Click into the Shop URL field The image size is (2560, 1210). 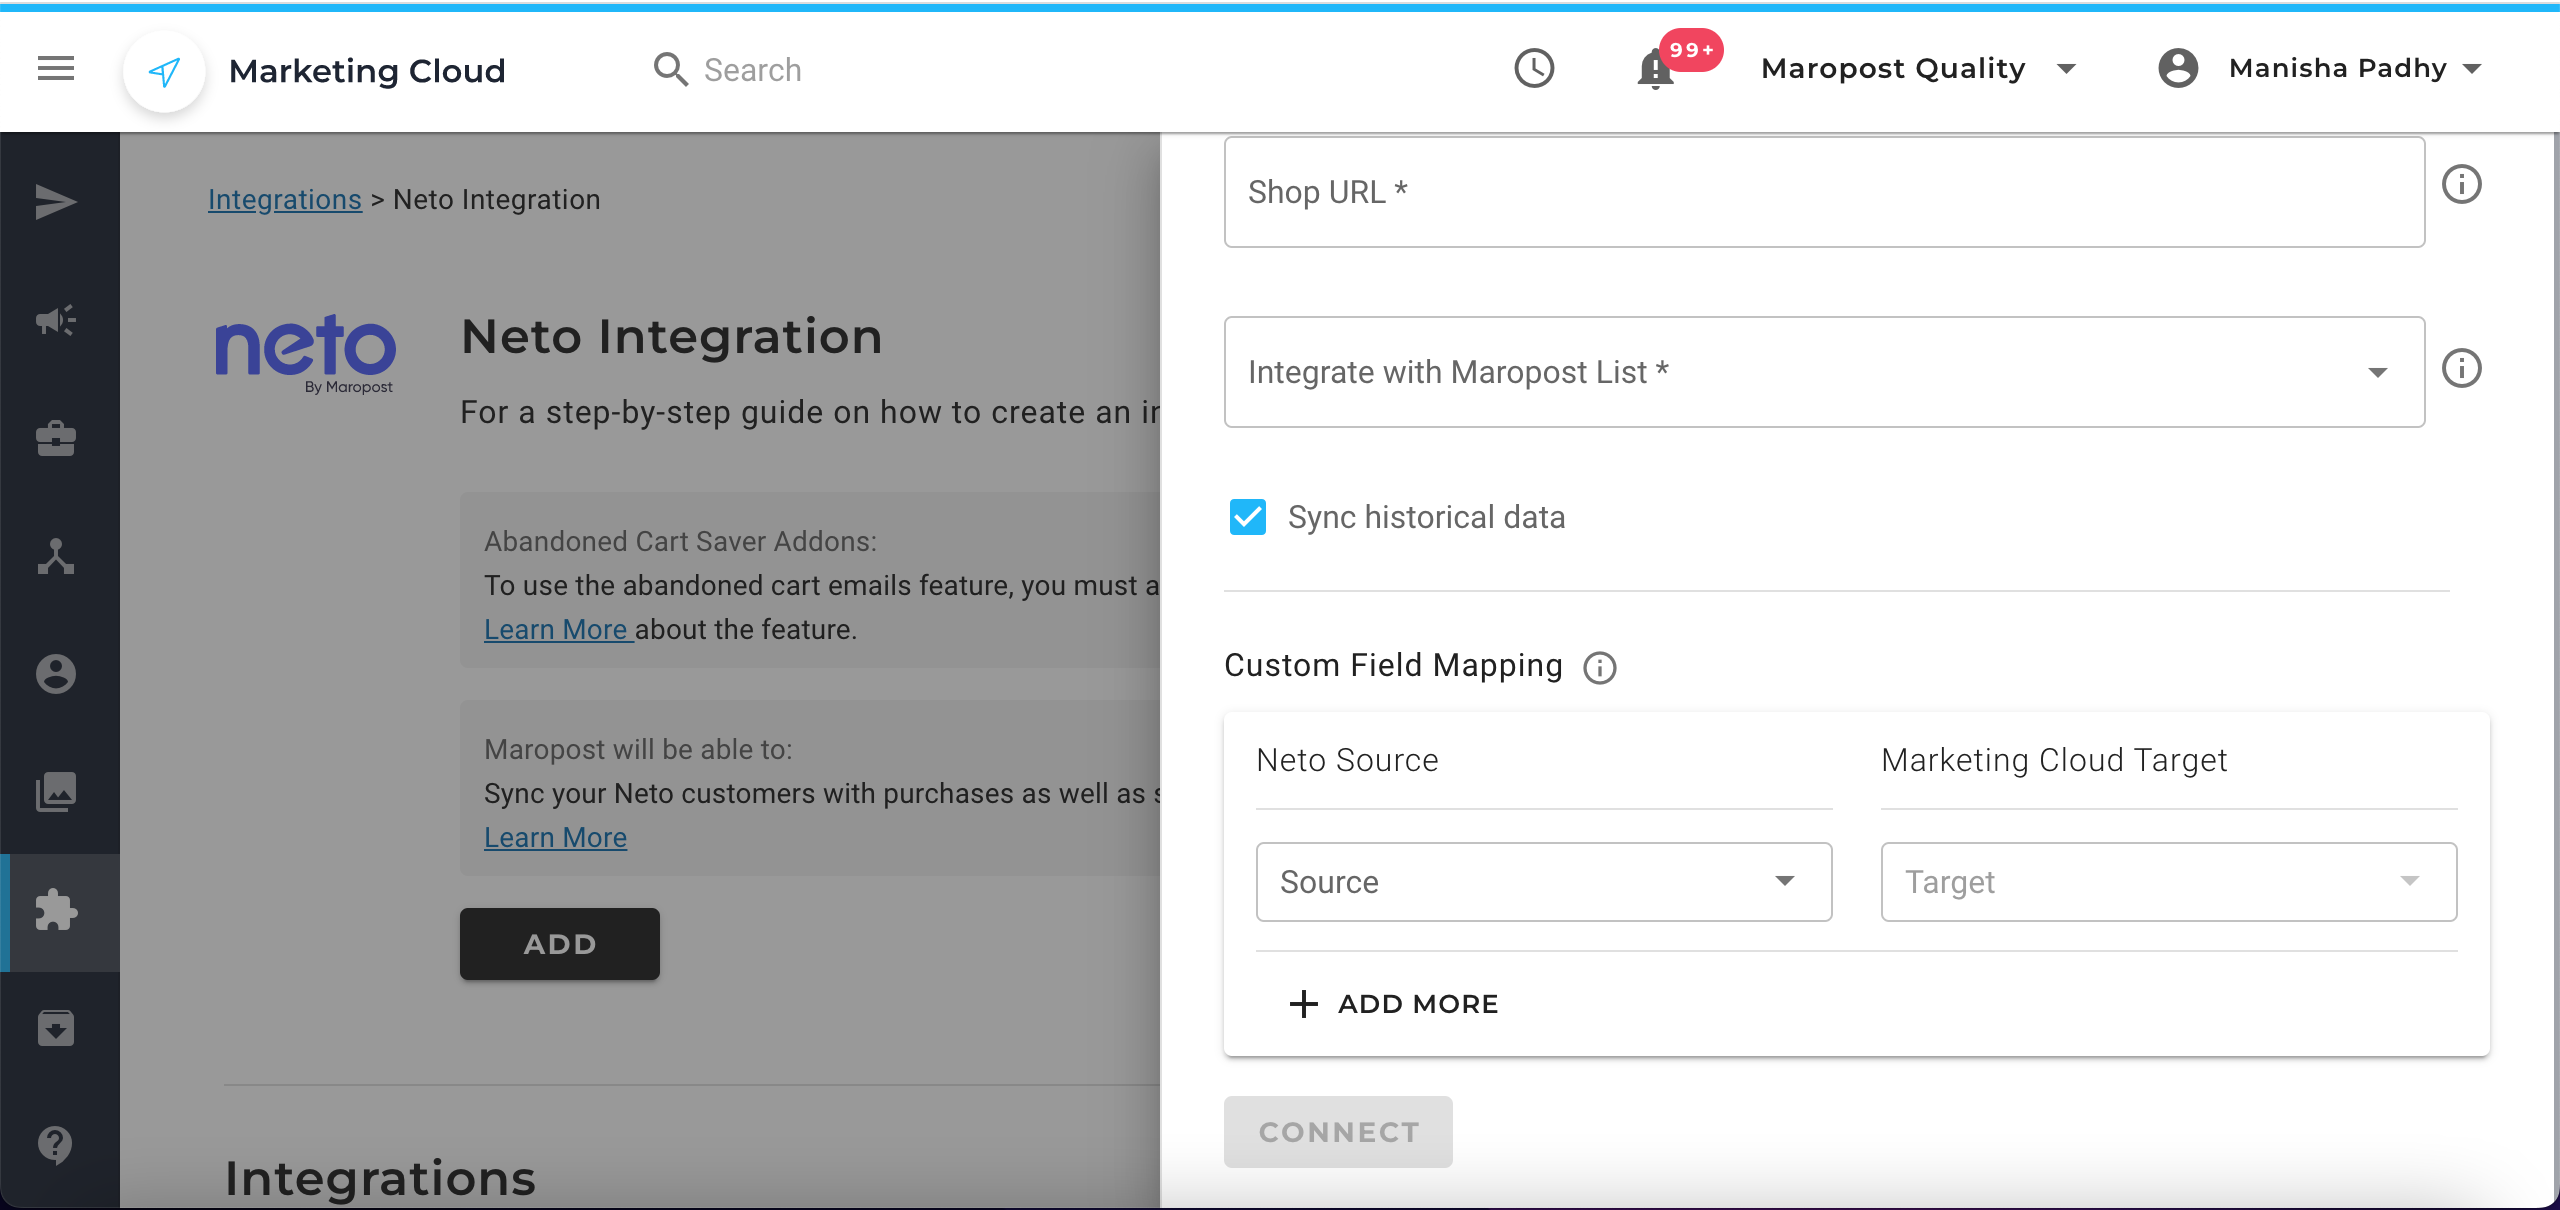coord(1823,192)
